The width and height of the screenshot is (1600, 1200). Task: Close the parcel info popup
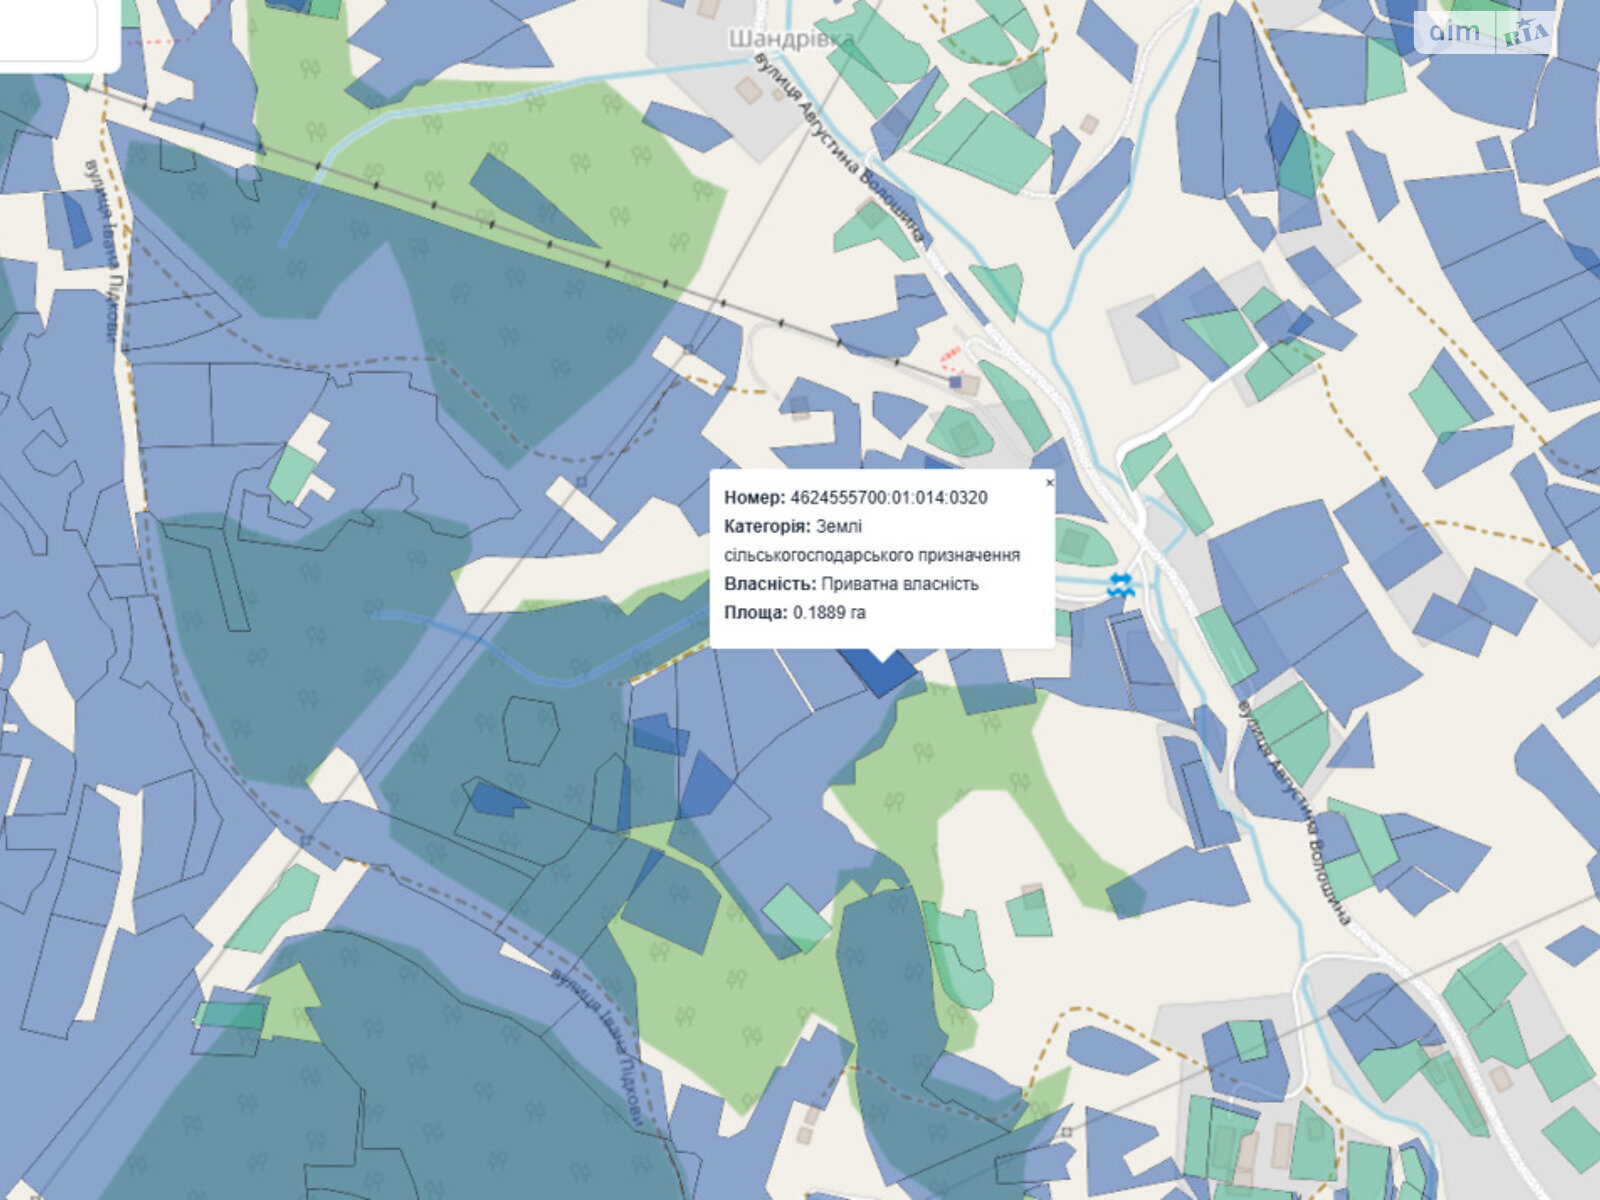tap(1049, 482)
